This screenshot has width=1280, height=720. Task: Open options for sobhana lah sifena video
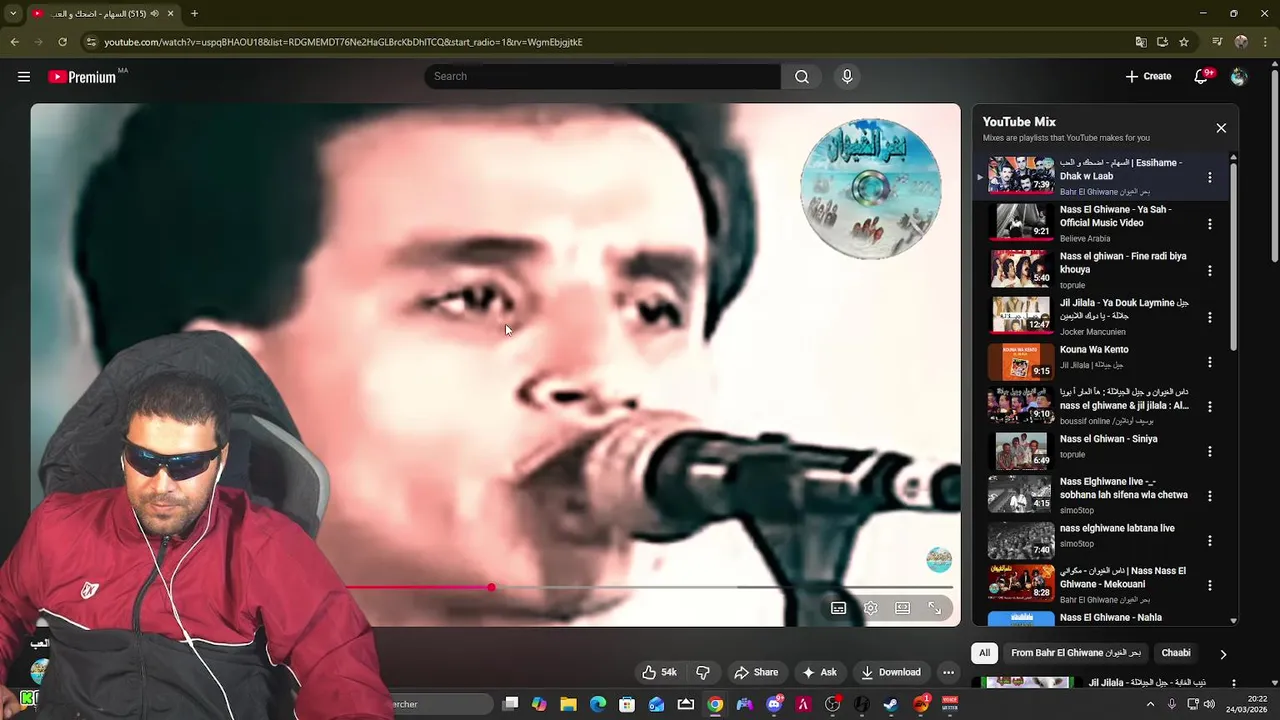pos(1209,496)
